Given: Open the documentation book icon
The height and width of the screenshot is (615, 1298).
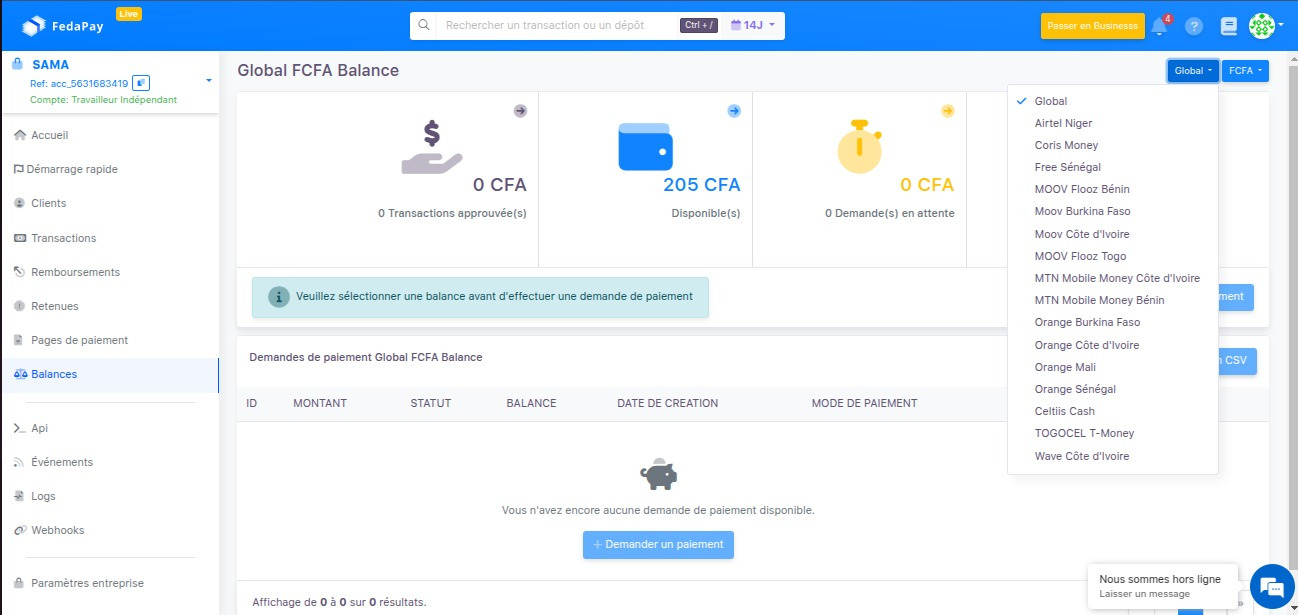Looking at the screenshot, I should click(x=1228, y=26).
